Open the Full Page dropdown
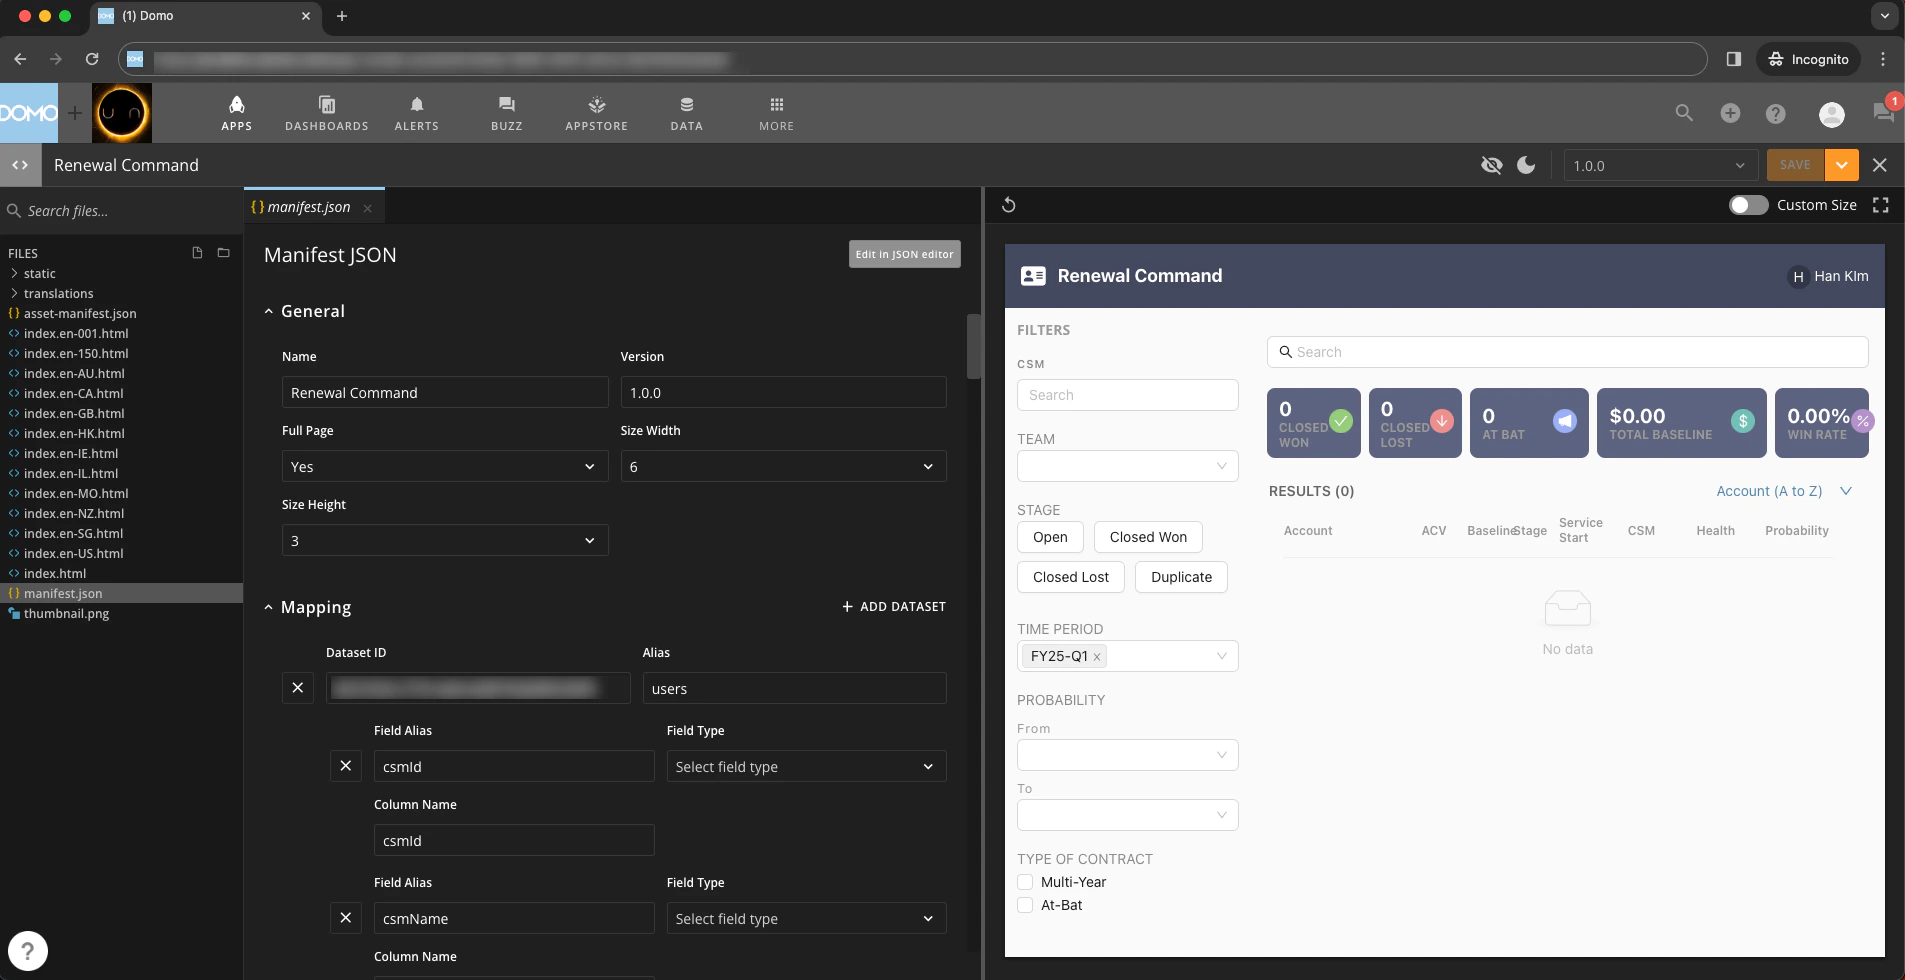 pos(445,467)
